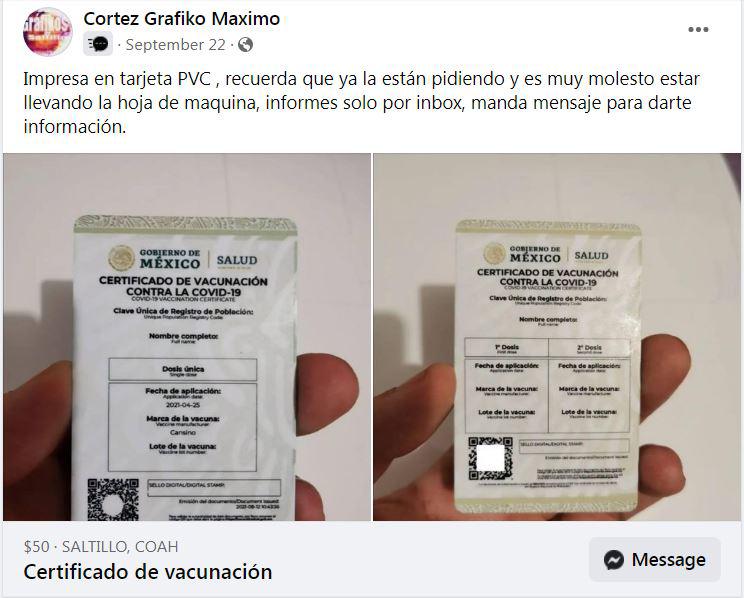Click the QR code on the left card photo
This screenshot has width=744, height=598.
pos(113,499)
